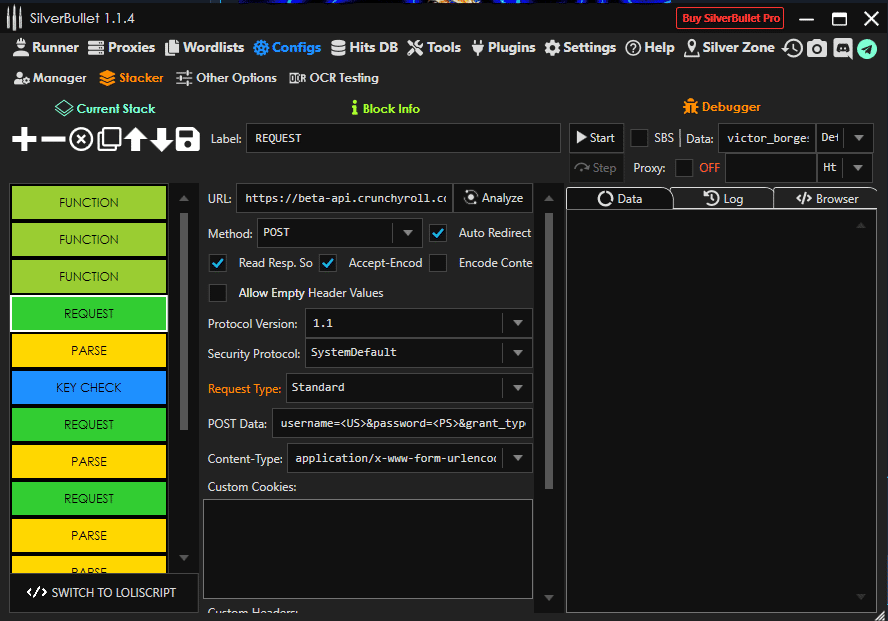The image size is (888, 621).
Task: Click the proxy address input field
Action: click(x=771, y=168)
